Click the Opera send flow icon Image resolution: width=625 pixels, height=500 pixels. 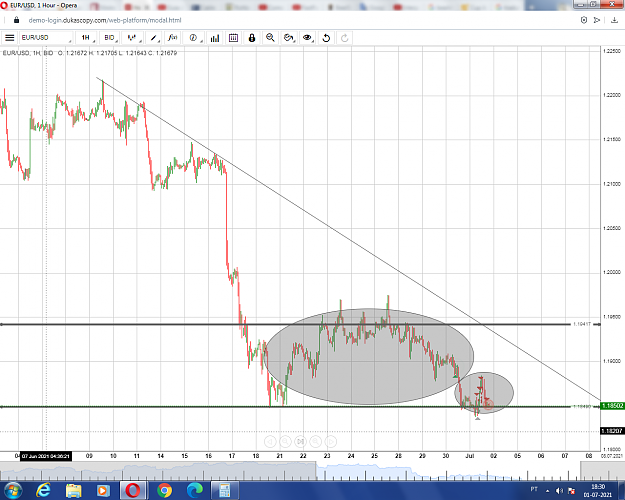[597, 20]
